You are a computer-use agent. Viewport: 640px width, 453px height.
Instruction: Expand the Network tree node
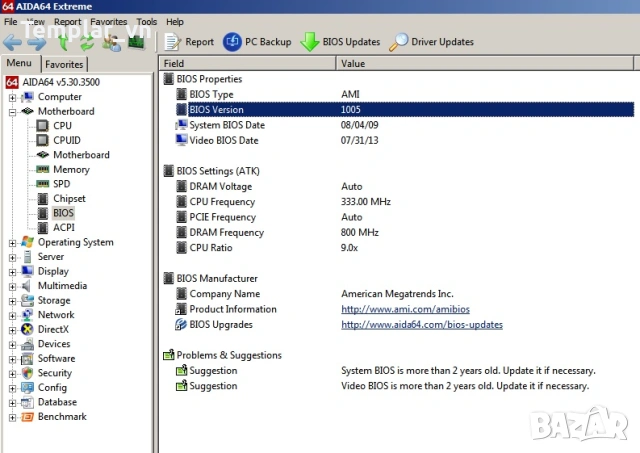coord(13,315)
